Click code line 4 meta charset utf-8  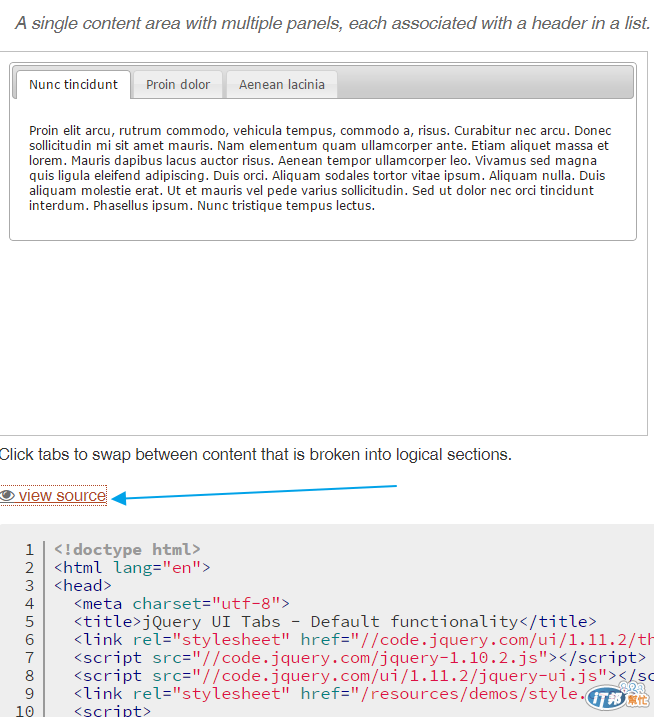[x=182, y=604]
